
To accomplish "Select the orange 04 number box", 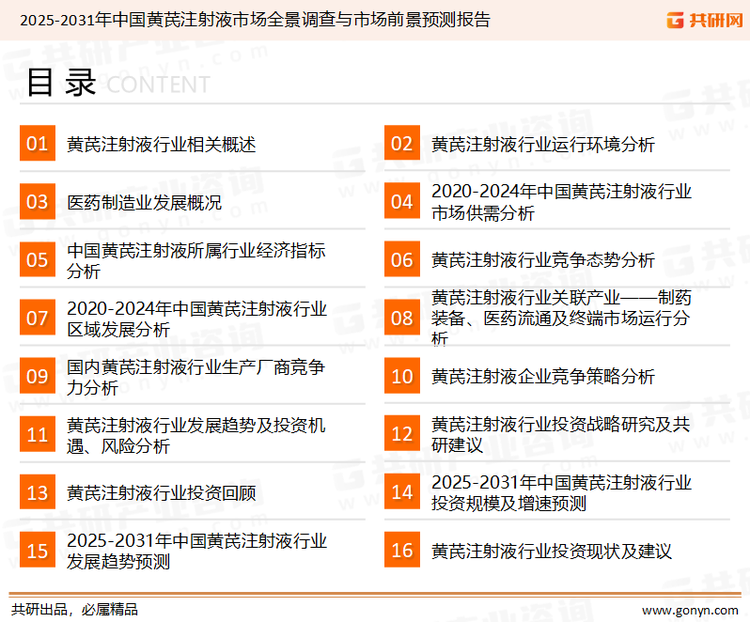I will pyautogui.click(x=402, y=201).
